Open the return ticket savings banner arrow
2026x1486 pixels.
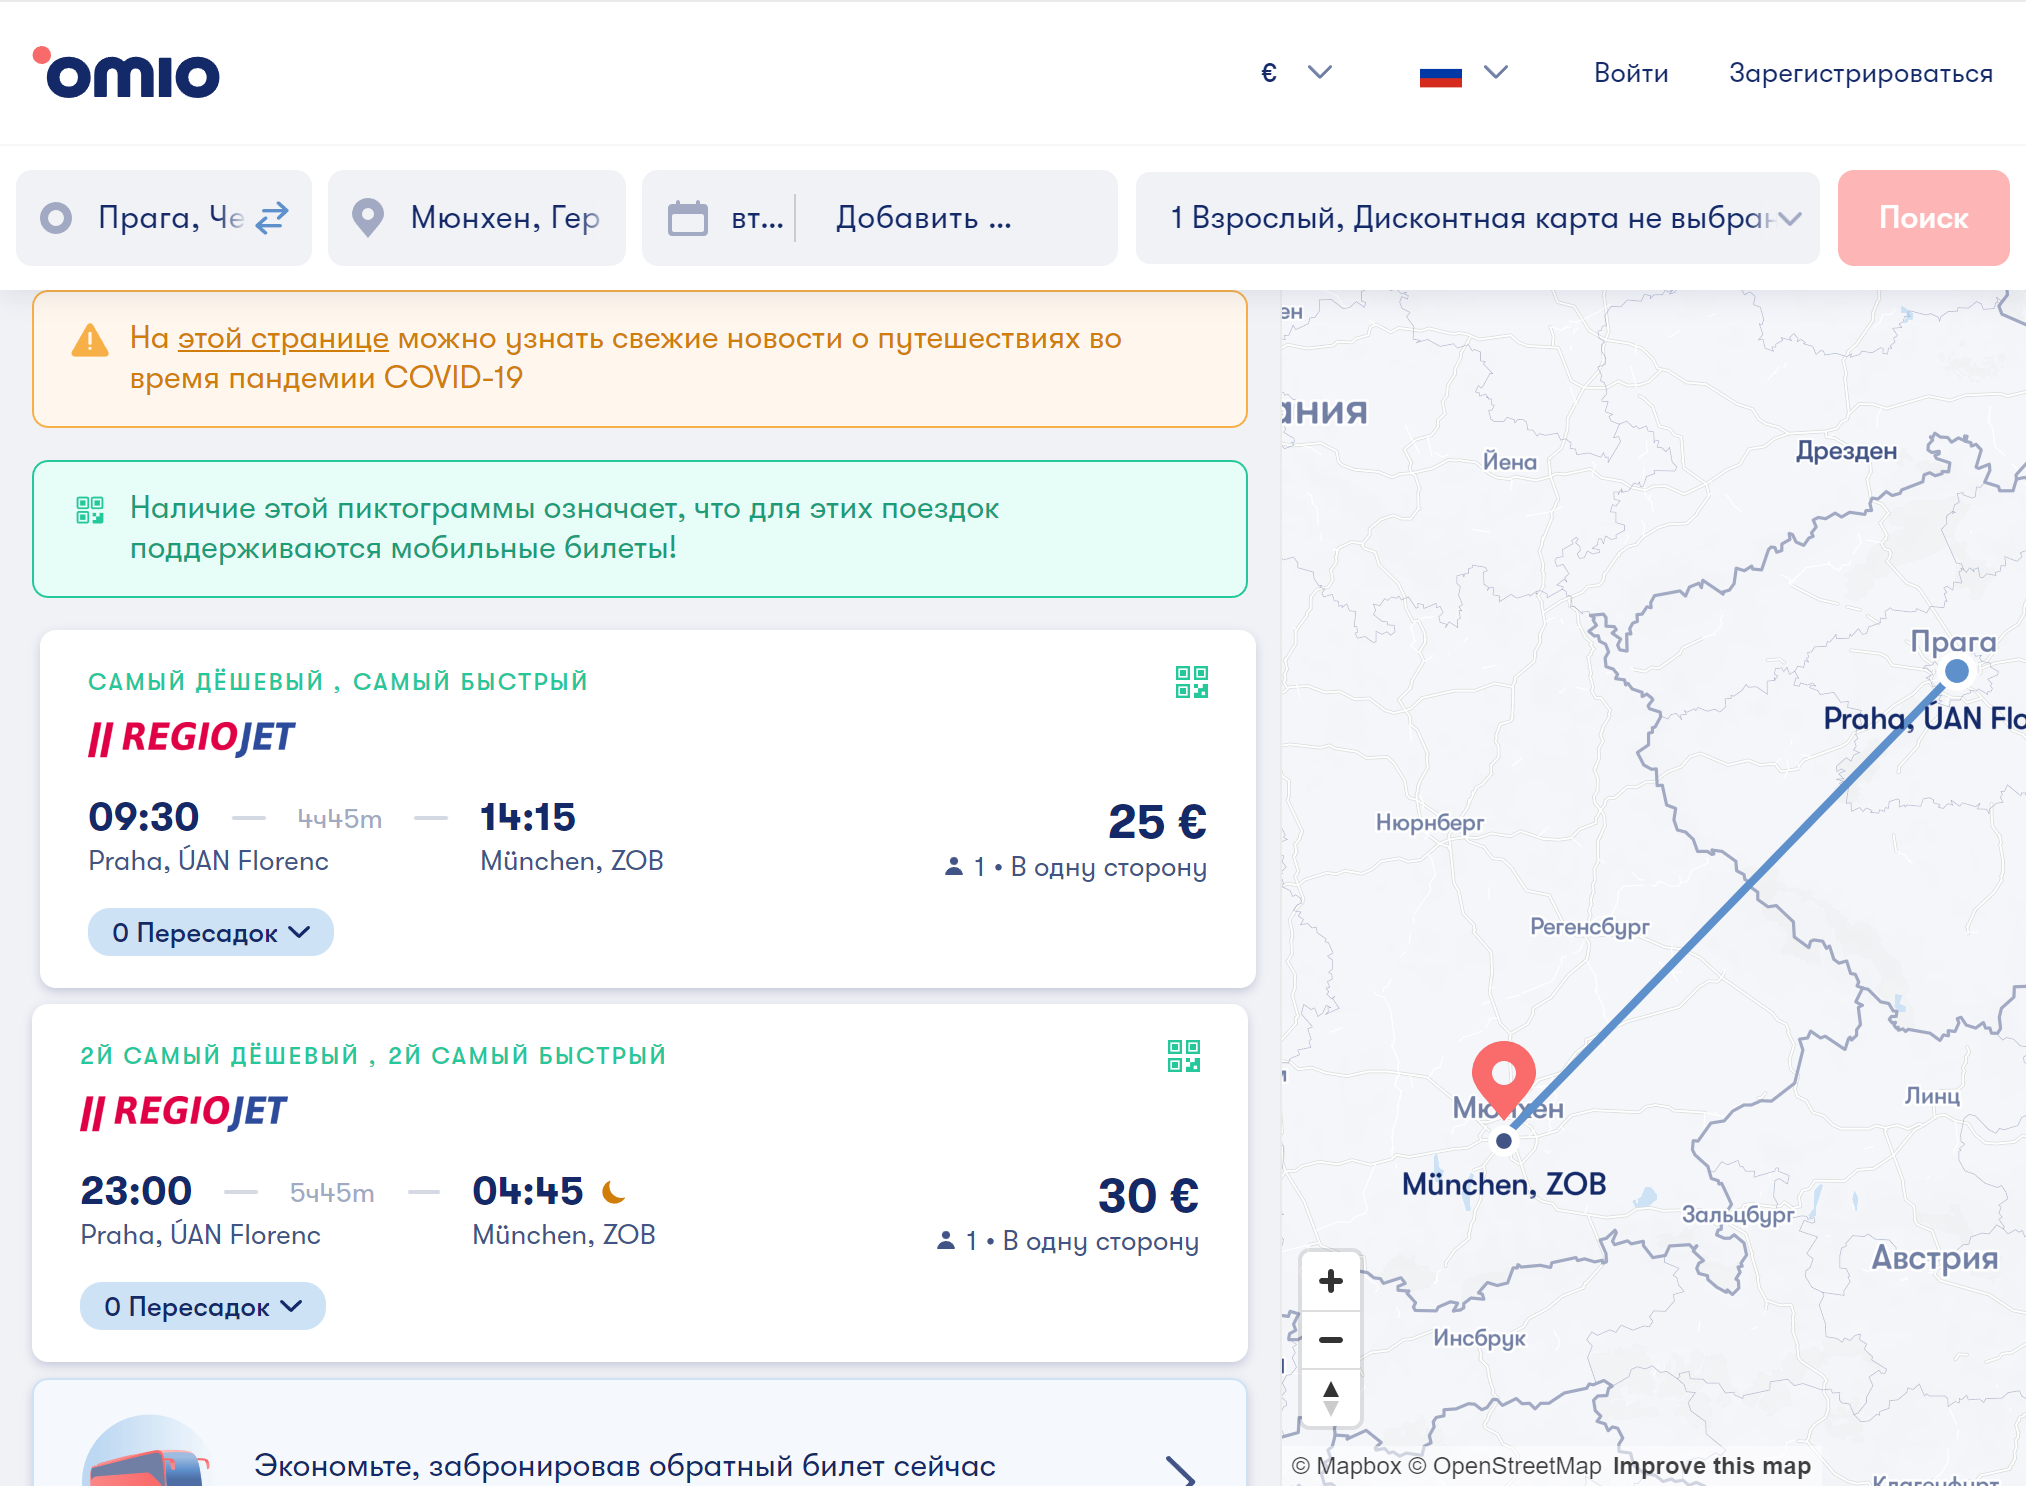tap(1181, 1470)
